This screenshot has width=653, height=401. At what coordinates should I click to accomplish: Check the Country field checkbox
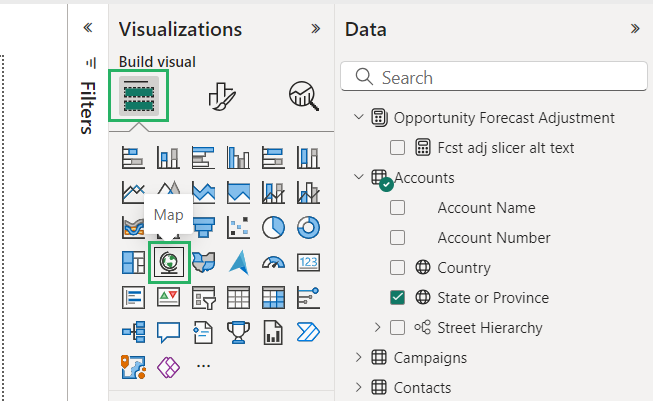[x=398, y=268]
